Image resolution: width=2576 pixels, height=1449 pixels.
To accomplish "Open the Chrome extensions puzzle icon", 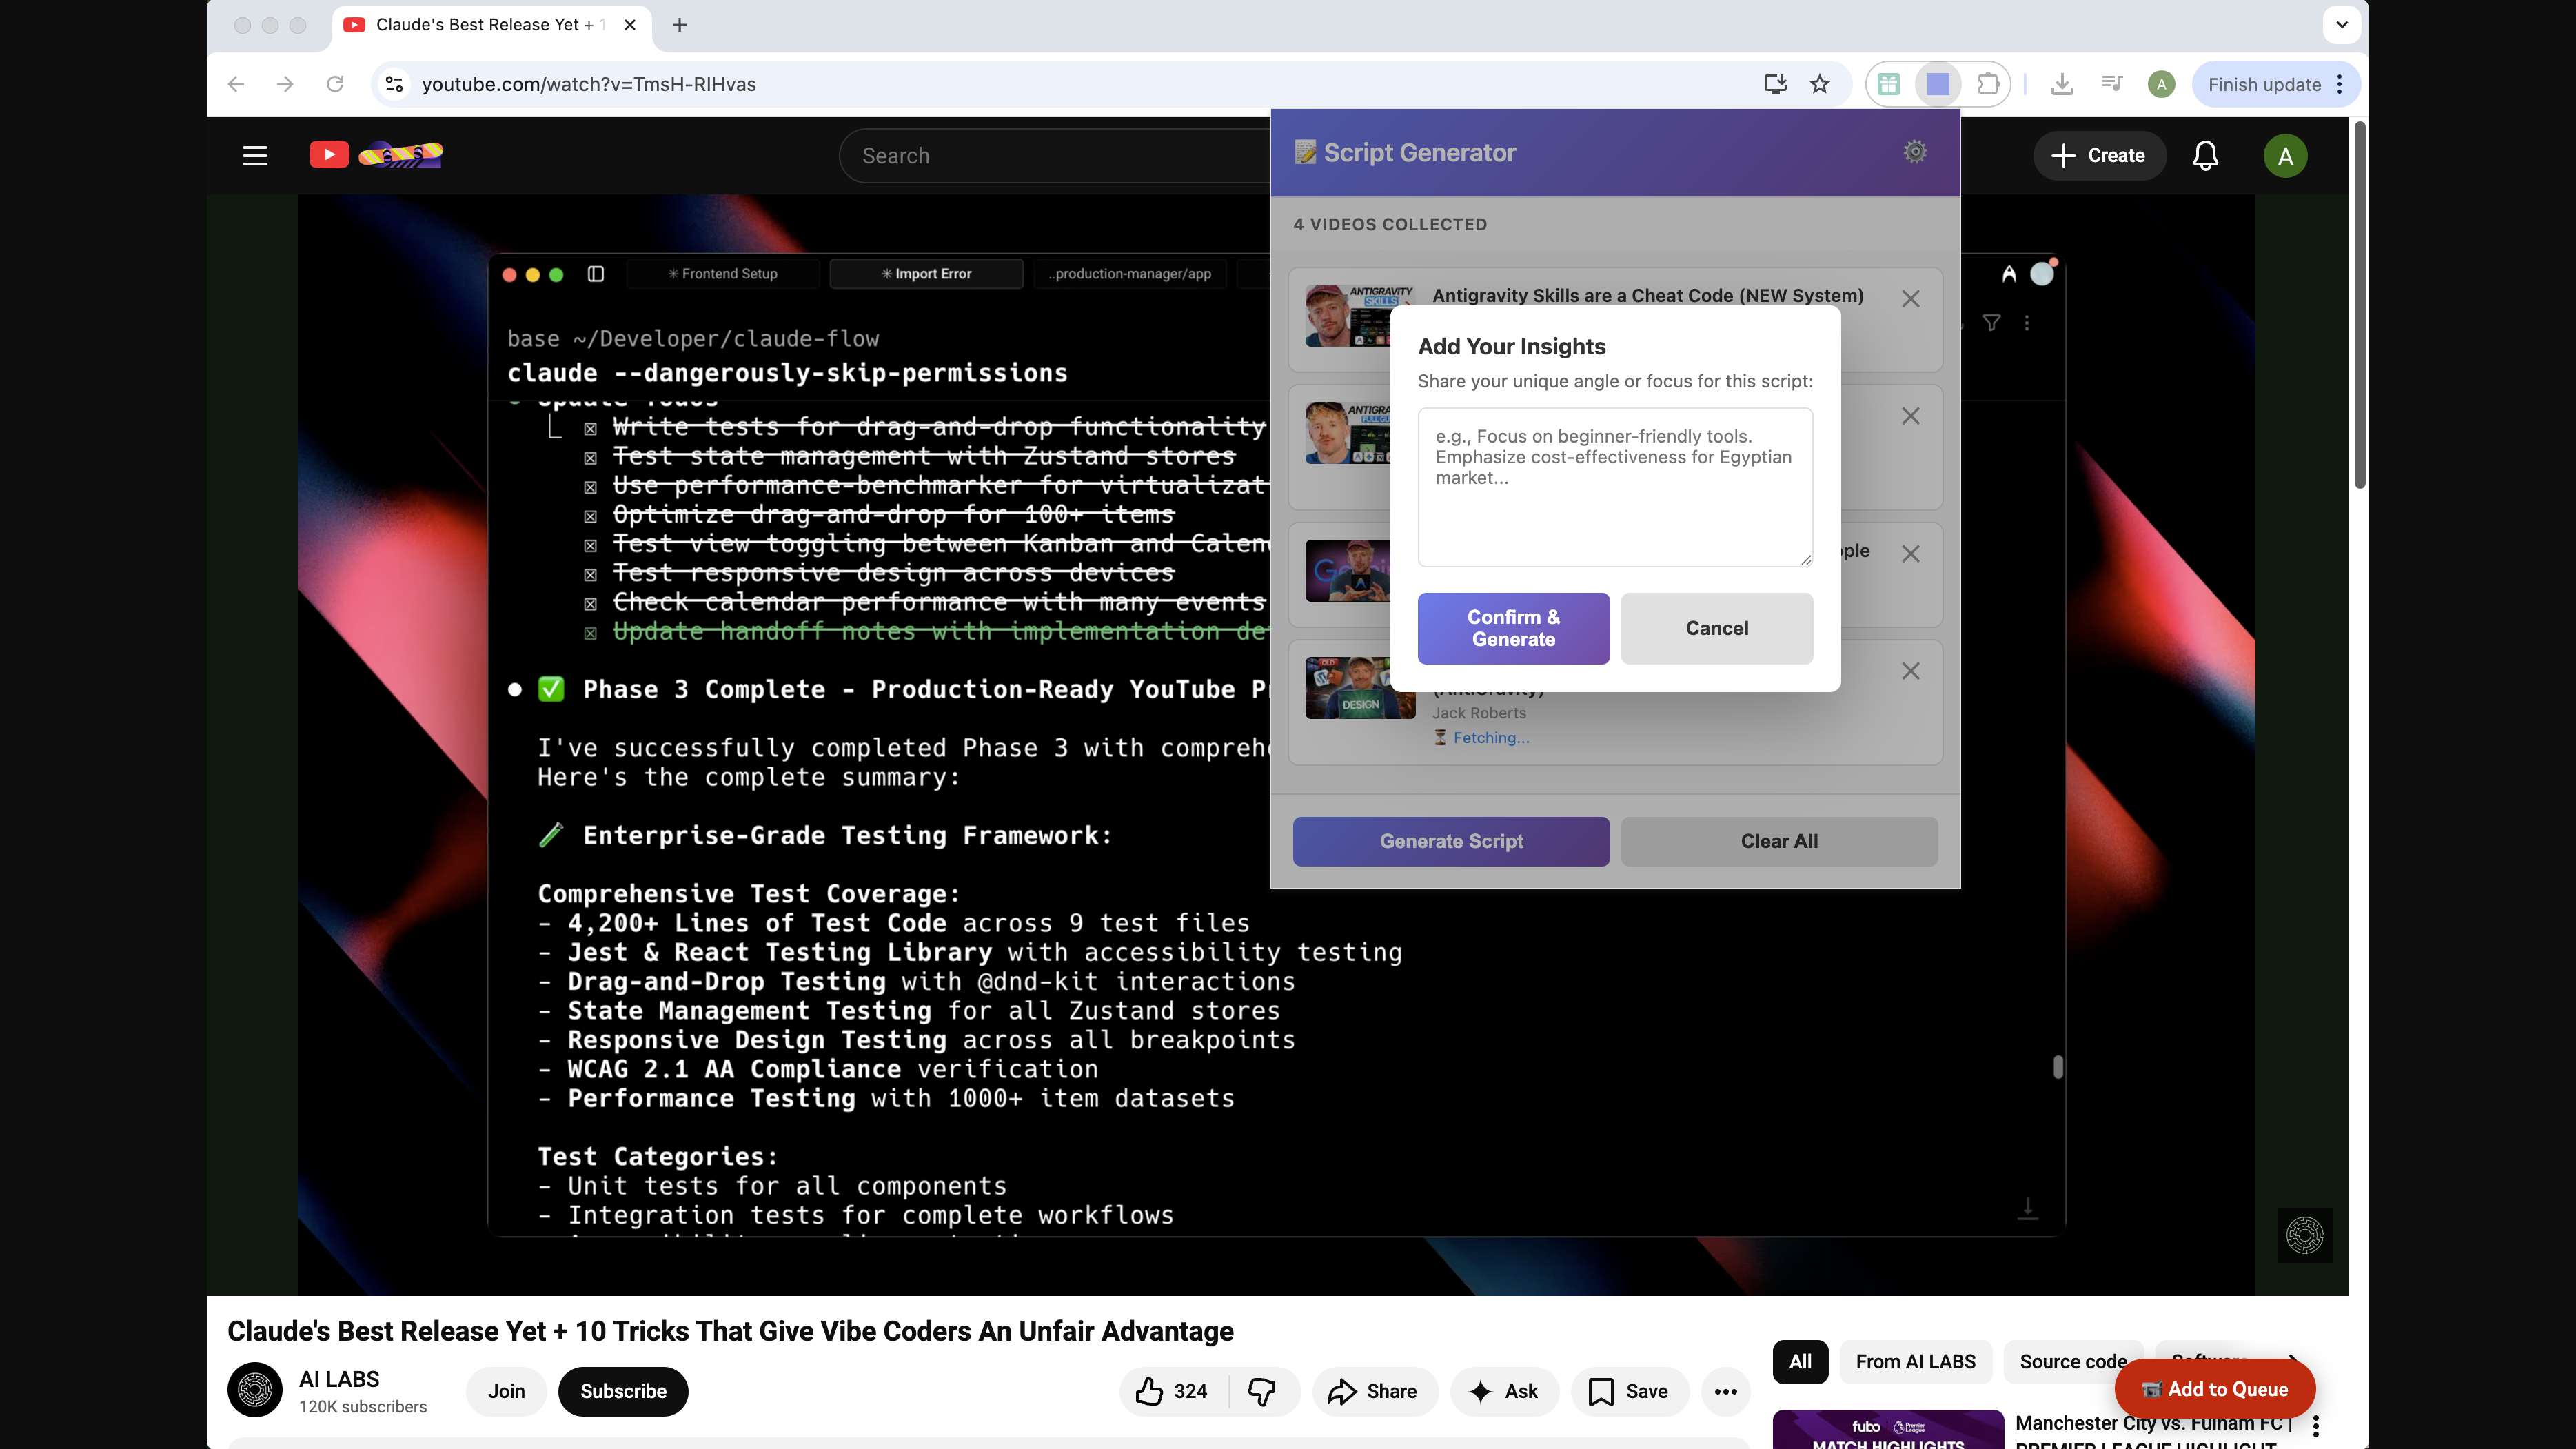I will click(1989, 84).
